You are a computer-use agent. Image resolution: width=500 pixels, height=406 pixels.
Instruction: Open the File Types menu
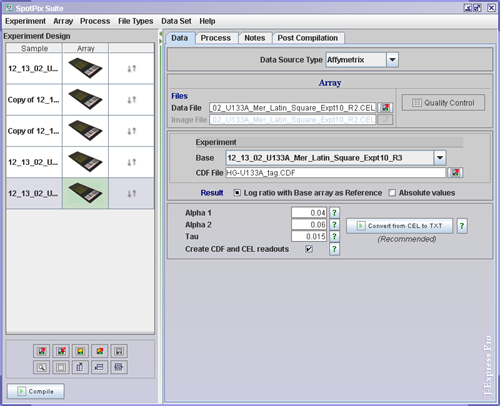(x=136, y=21)
